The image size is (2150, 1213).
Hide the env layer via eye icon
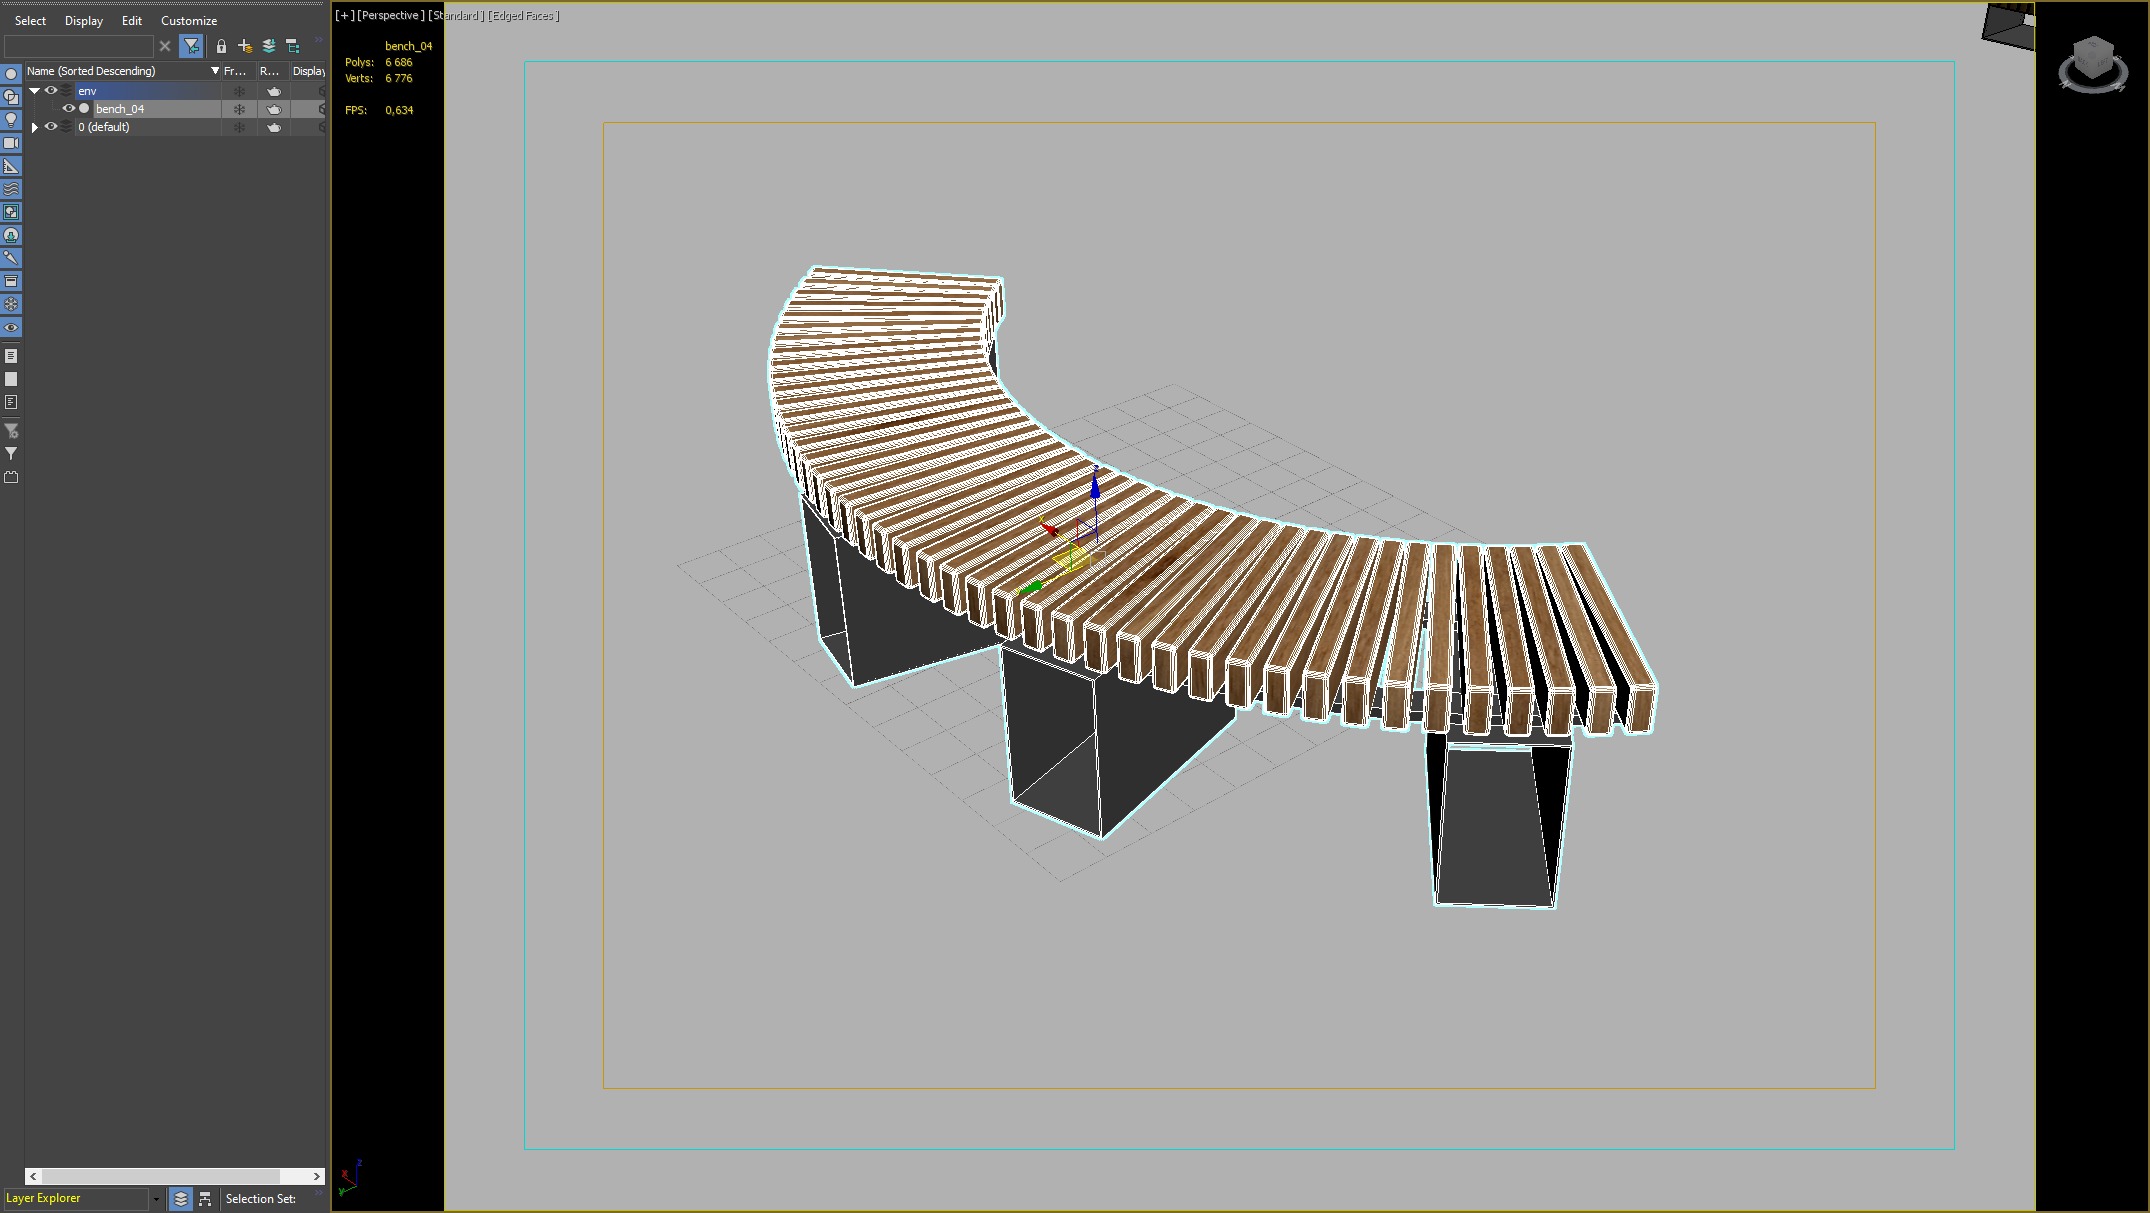click(x=51, y=91)
